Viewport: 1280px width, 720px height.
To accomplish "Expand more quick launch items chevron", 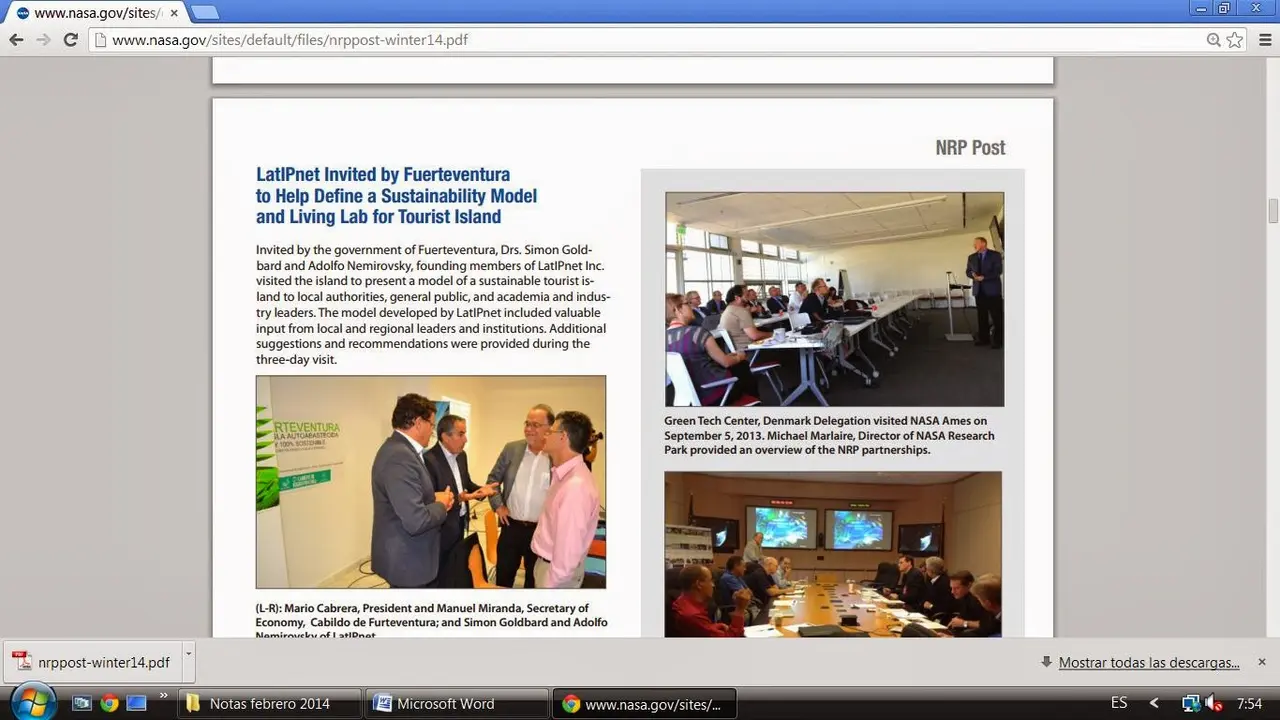I will click(163, 697).
